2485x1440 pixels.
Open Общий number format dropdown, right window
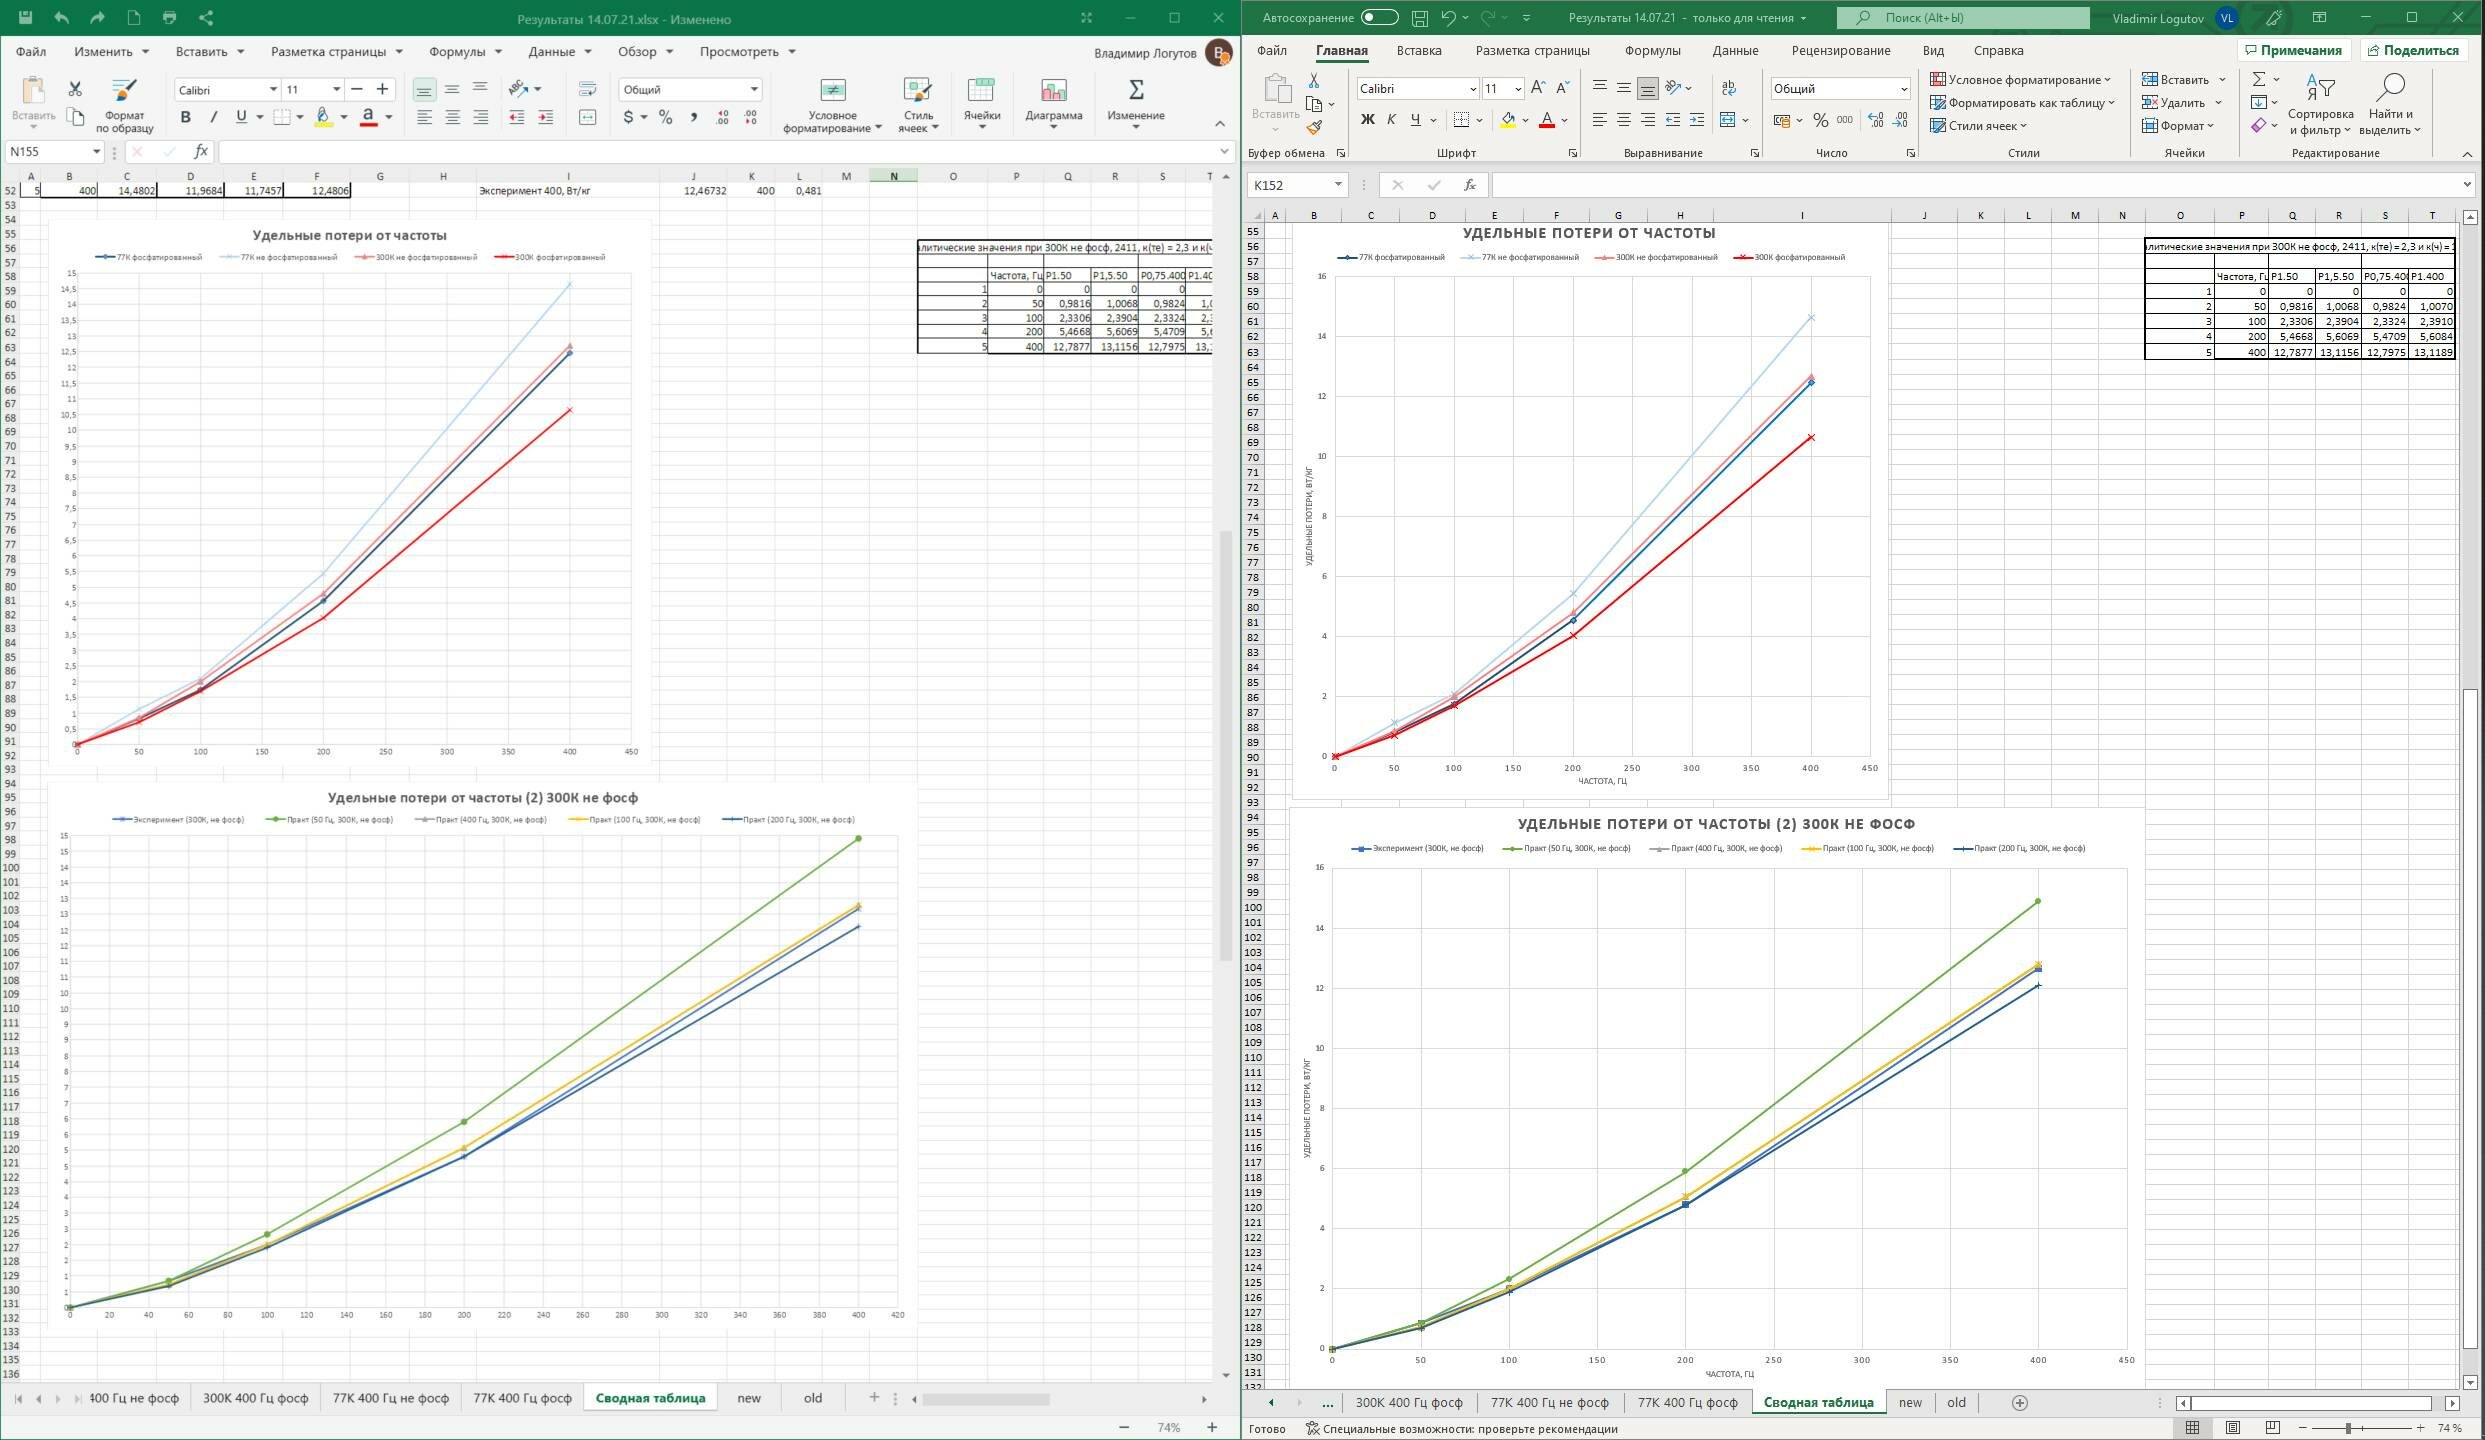tap(1903, 88)
